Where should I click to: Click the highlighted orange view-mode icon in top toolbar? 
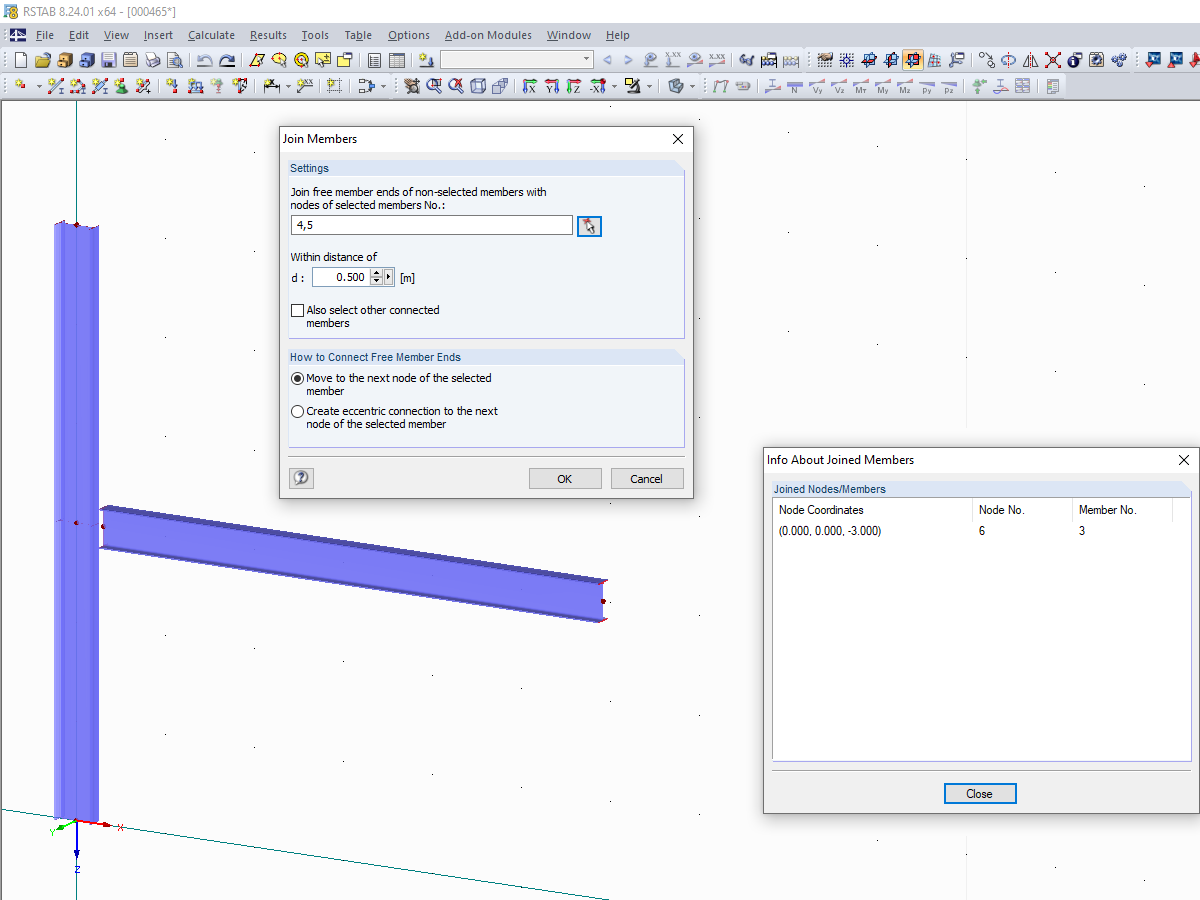coord(913,60)
